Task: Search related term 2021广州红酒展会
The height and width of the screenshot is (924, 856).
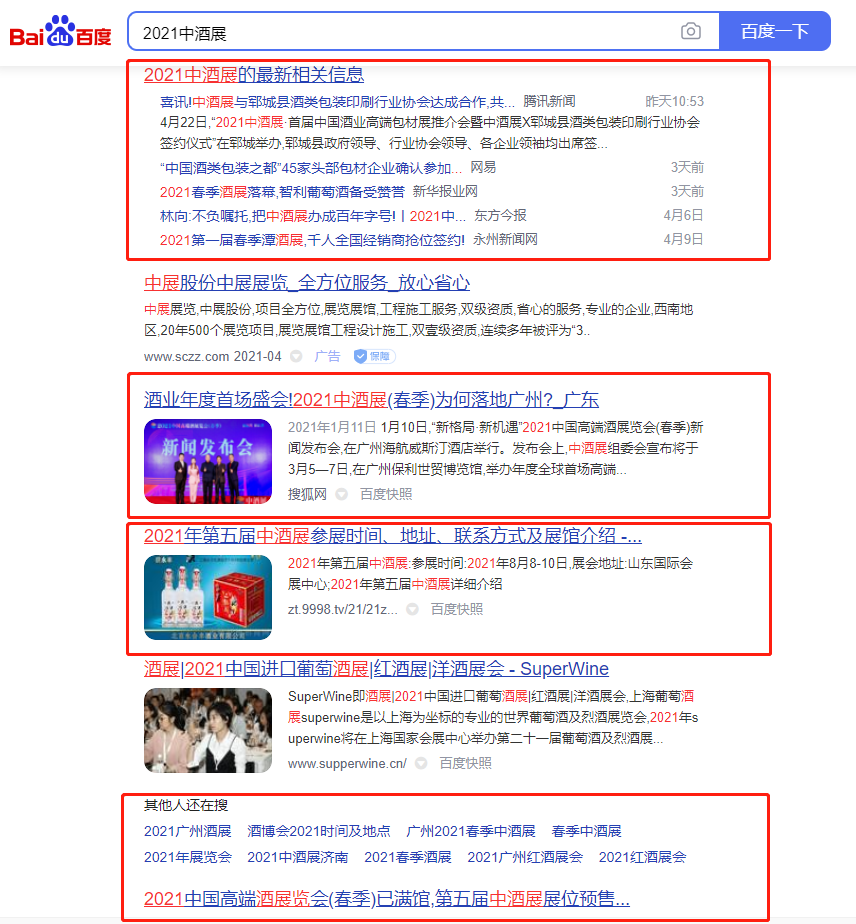Action: (x=525, y=857)
